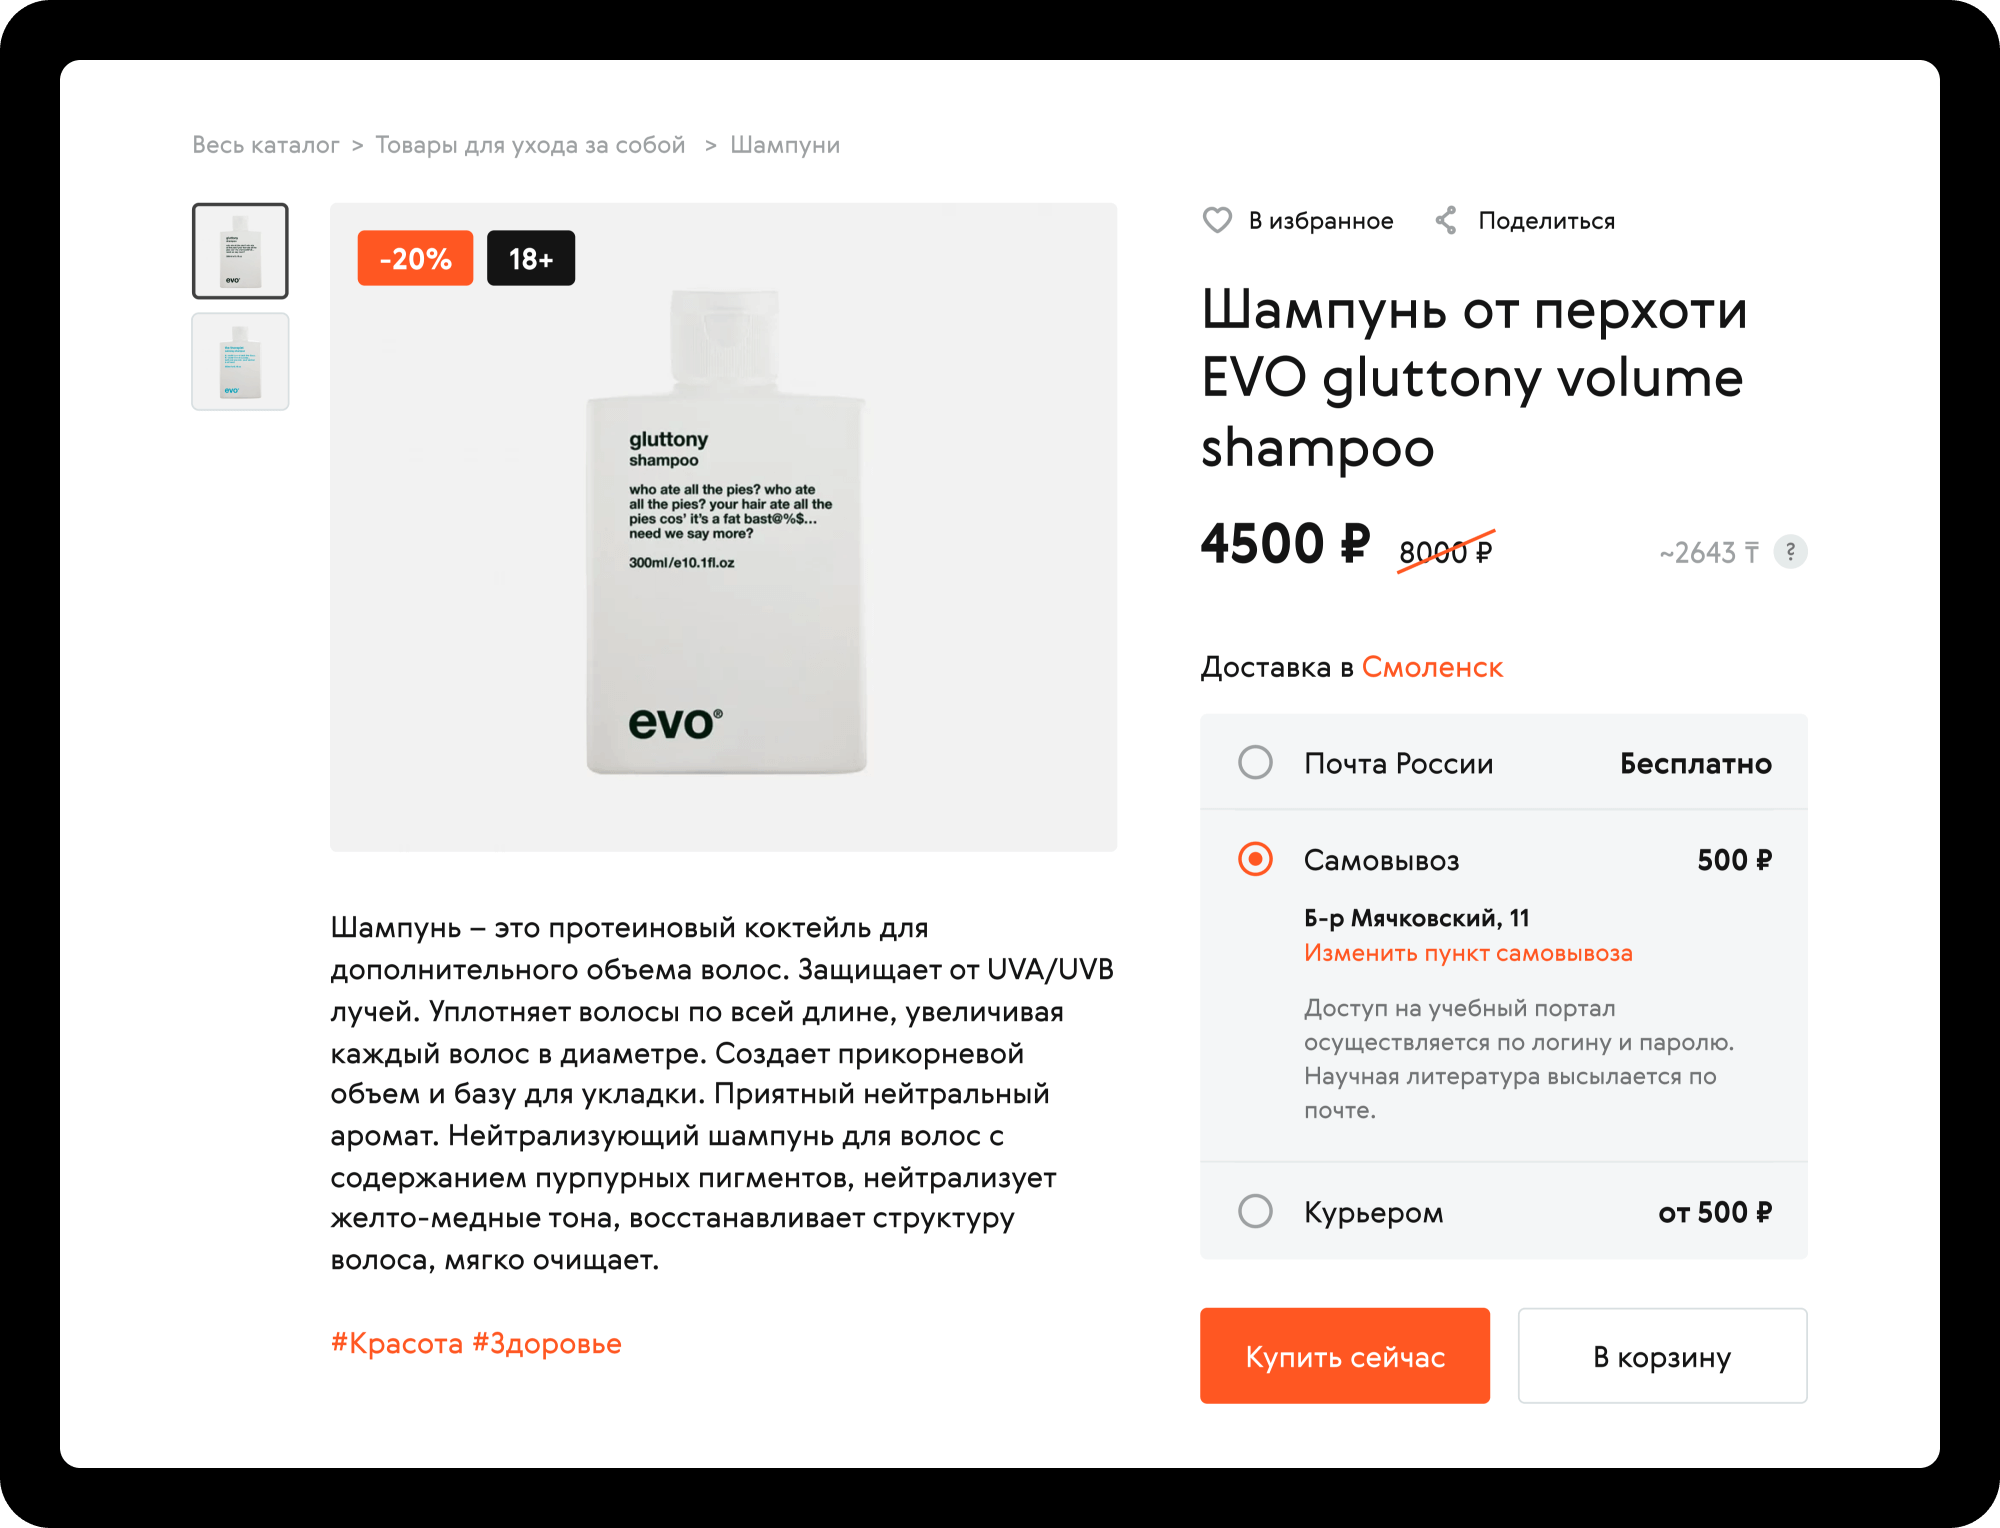Open the question mark price hint
The height and width of the screenshot is (1528, 2000).
pos(1790,551)
